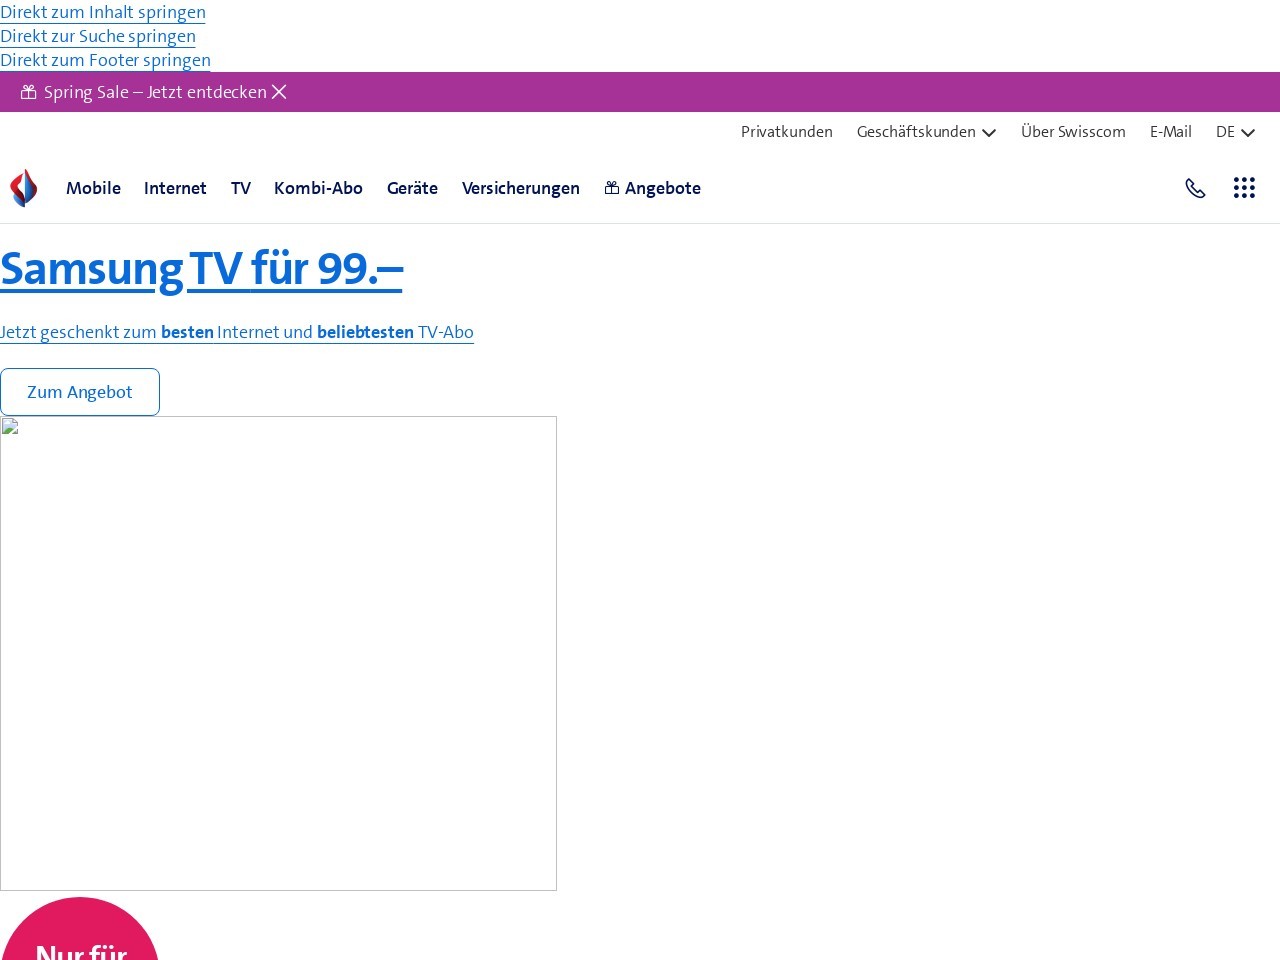Click the pink Nur für badge
This screenshot has width=1280, height=960.
[x=80, y=929]
